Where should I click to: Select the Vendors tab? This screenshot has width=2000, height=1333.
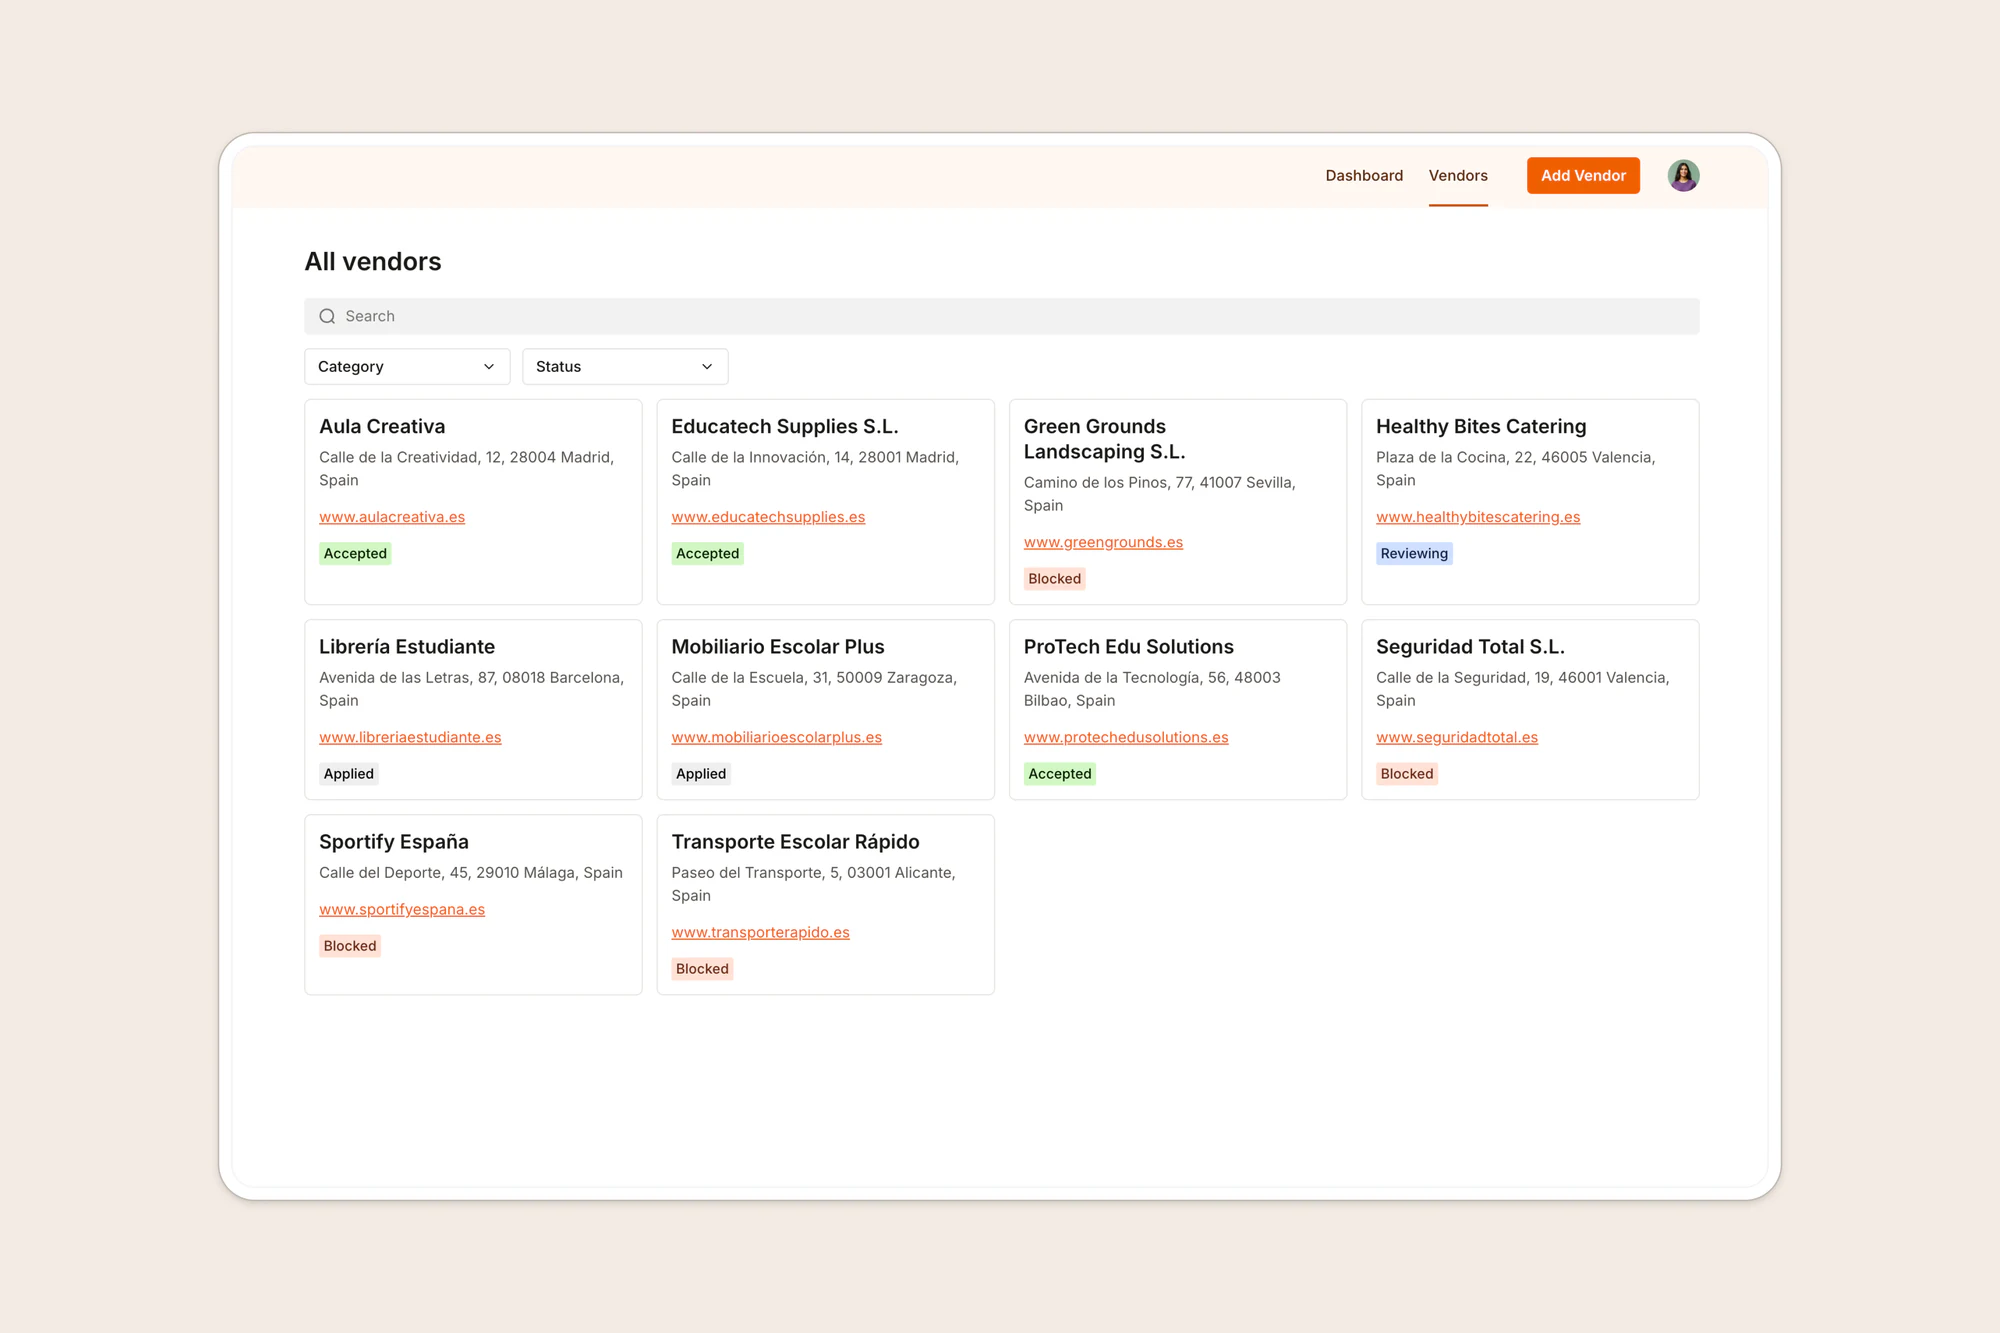pyautogui.click(x=1458, y=175)
